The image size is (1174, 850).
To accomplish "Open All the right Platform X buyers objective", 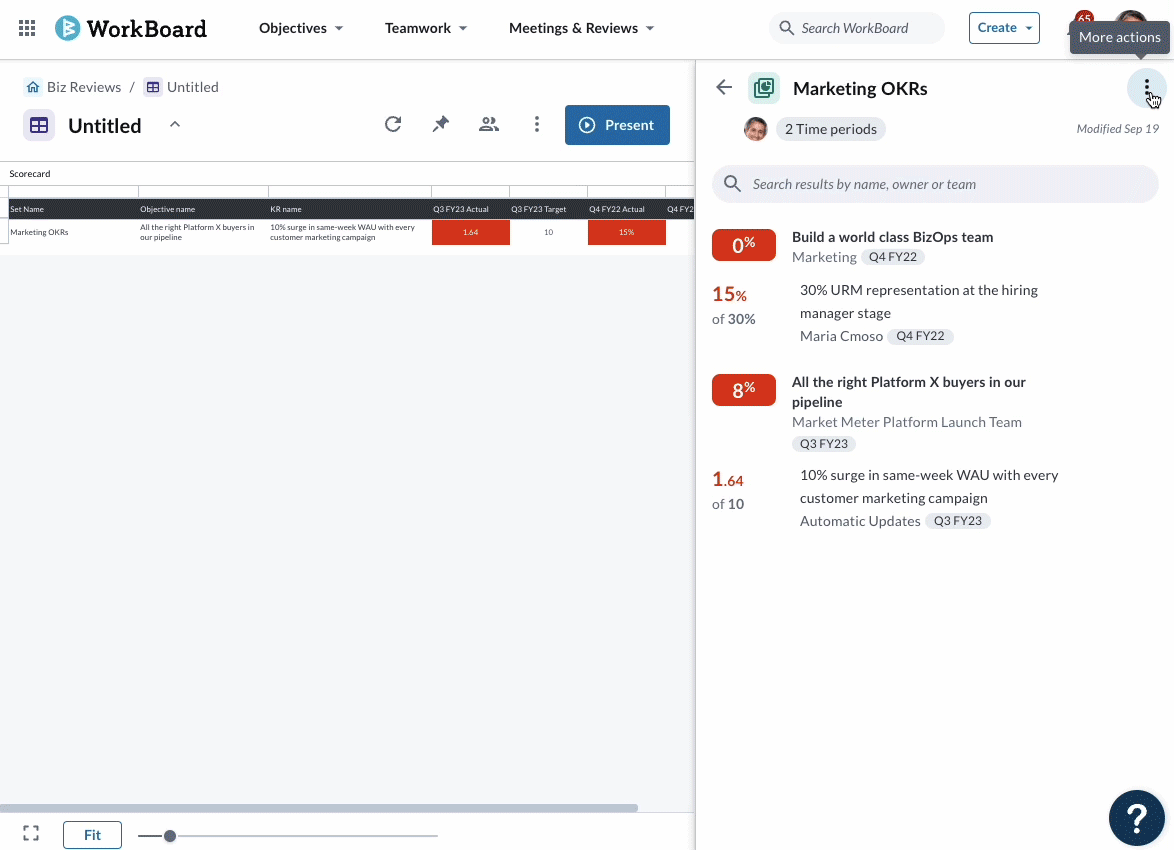I will 909,392.
